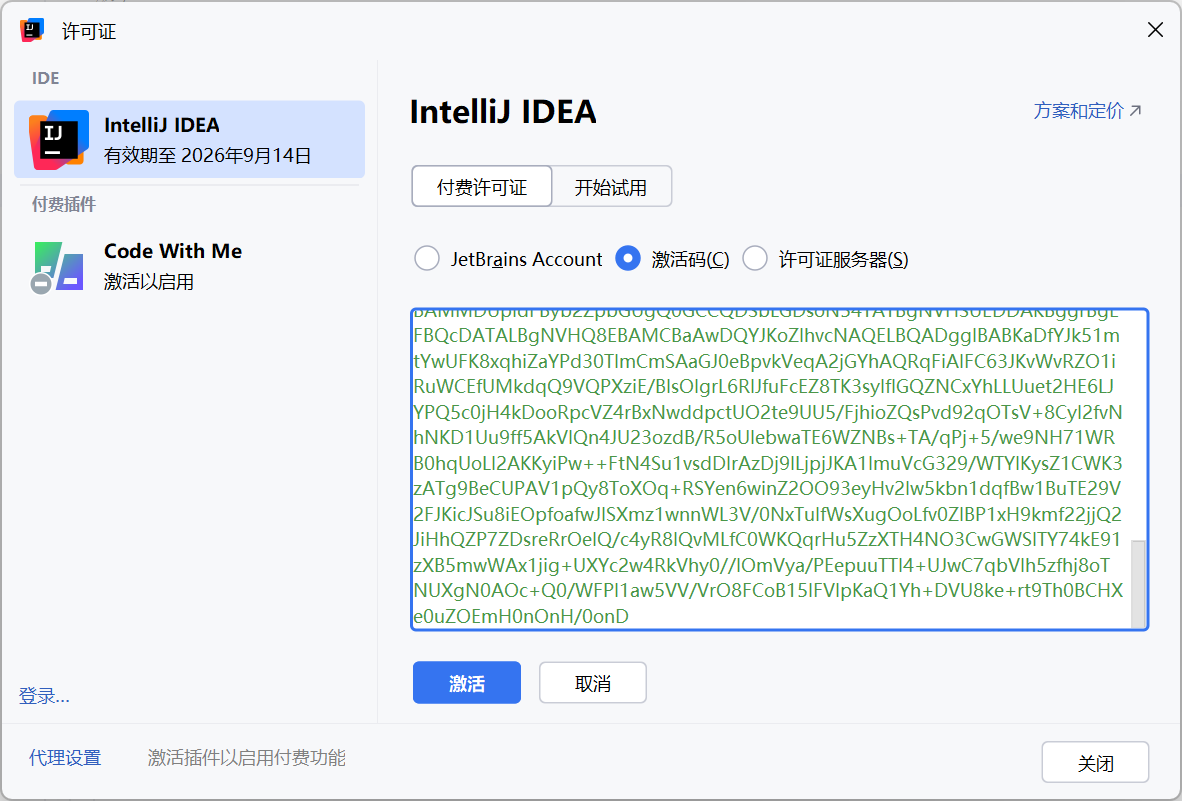1182x801 pixels.
Task: Switch to the 付费许可证 tab
Action: click(x=481, y=186)
